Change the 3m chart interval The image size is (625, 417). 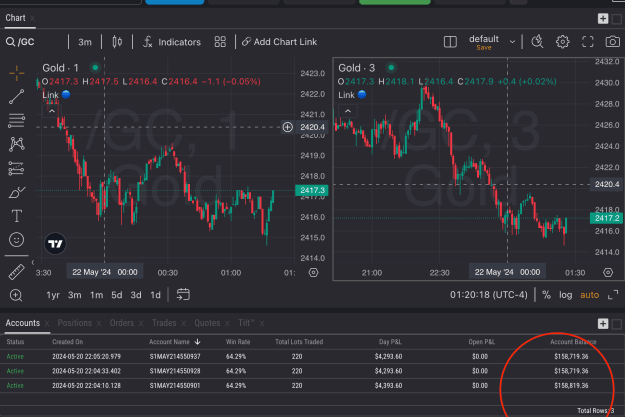point(85,42)
